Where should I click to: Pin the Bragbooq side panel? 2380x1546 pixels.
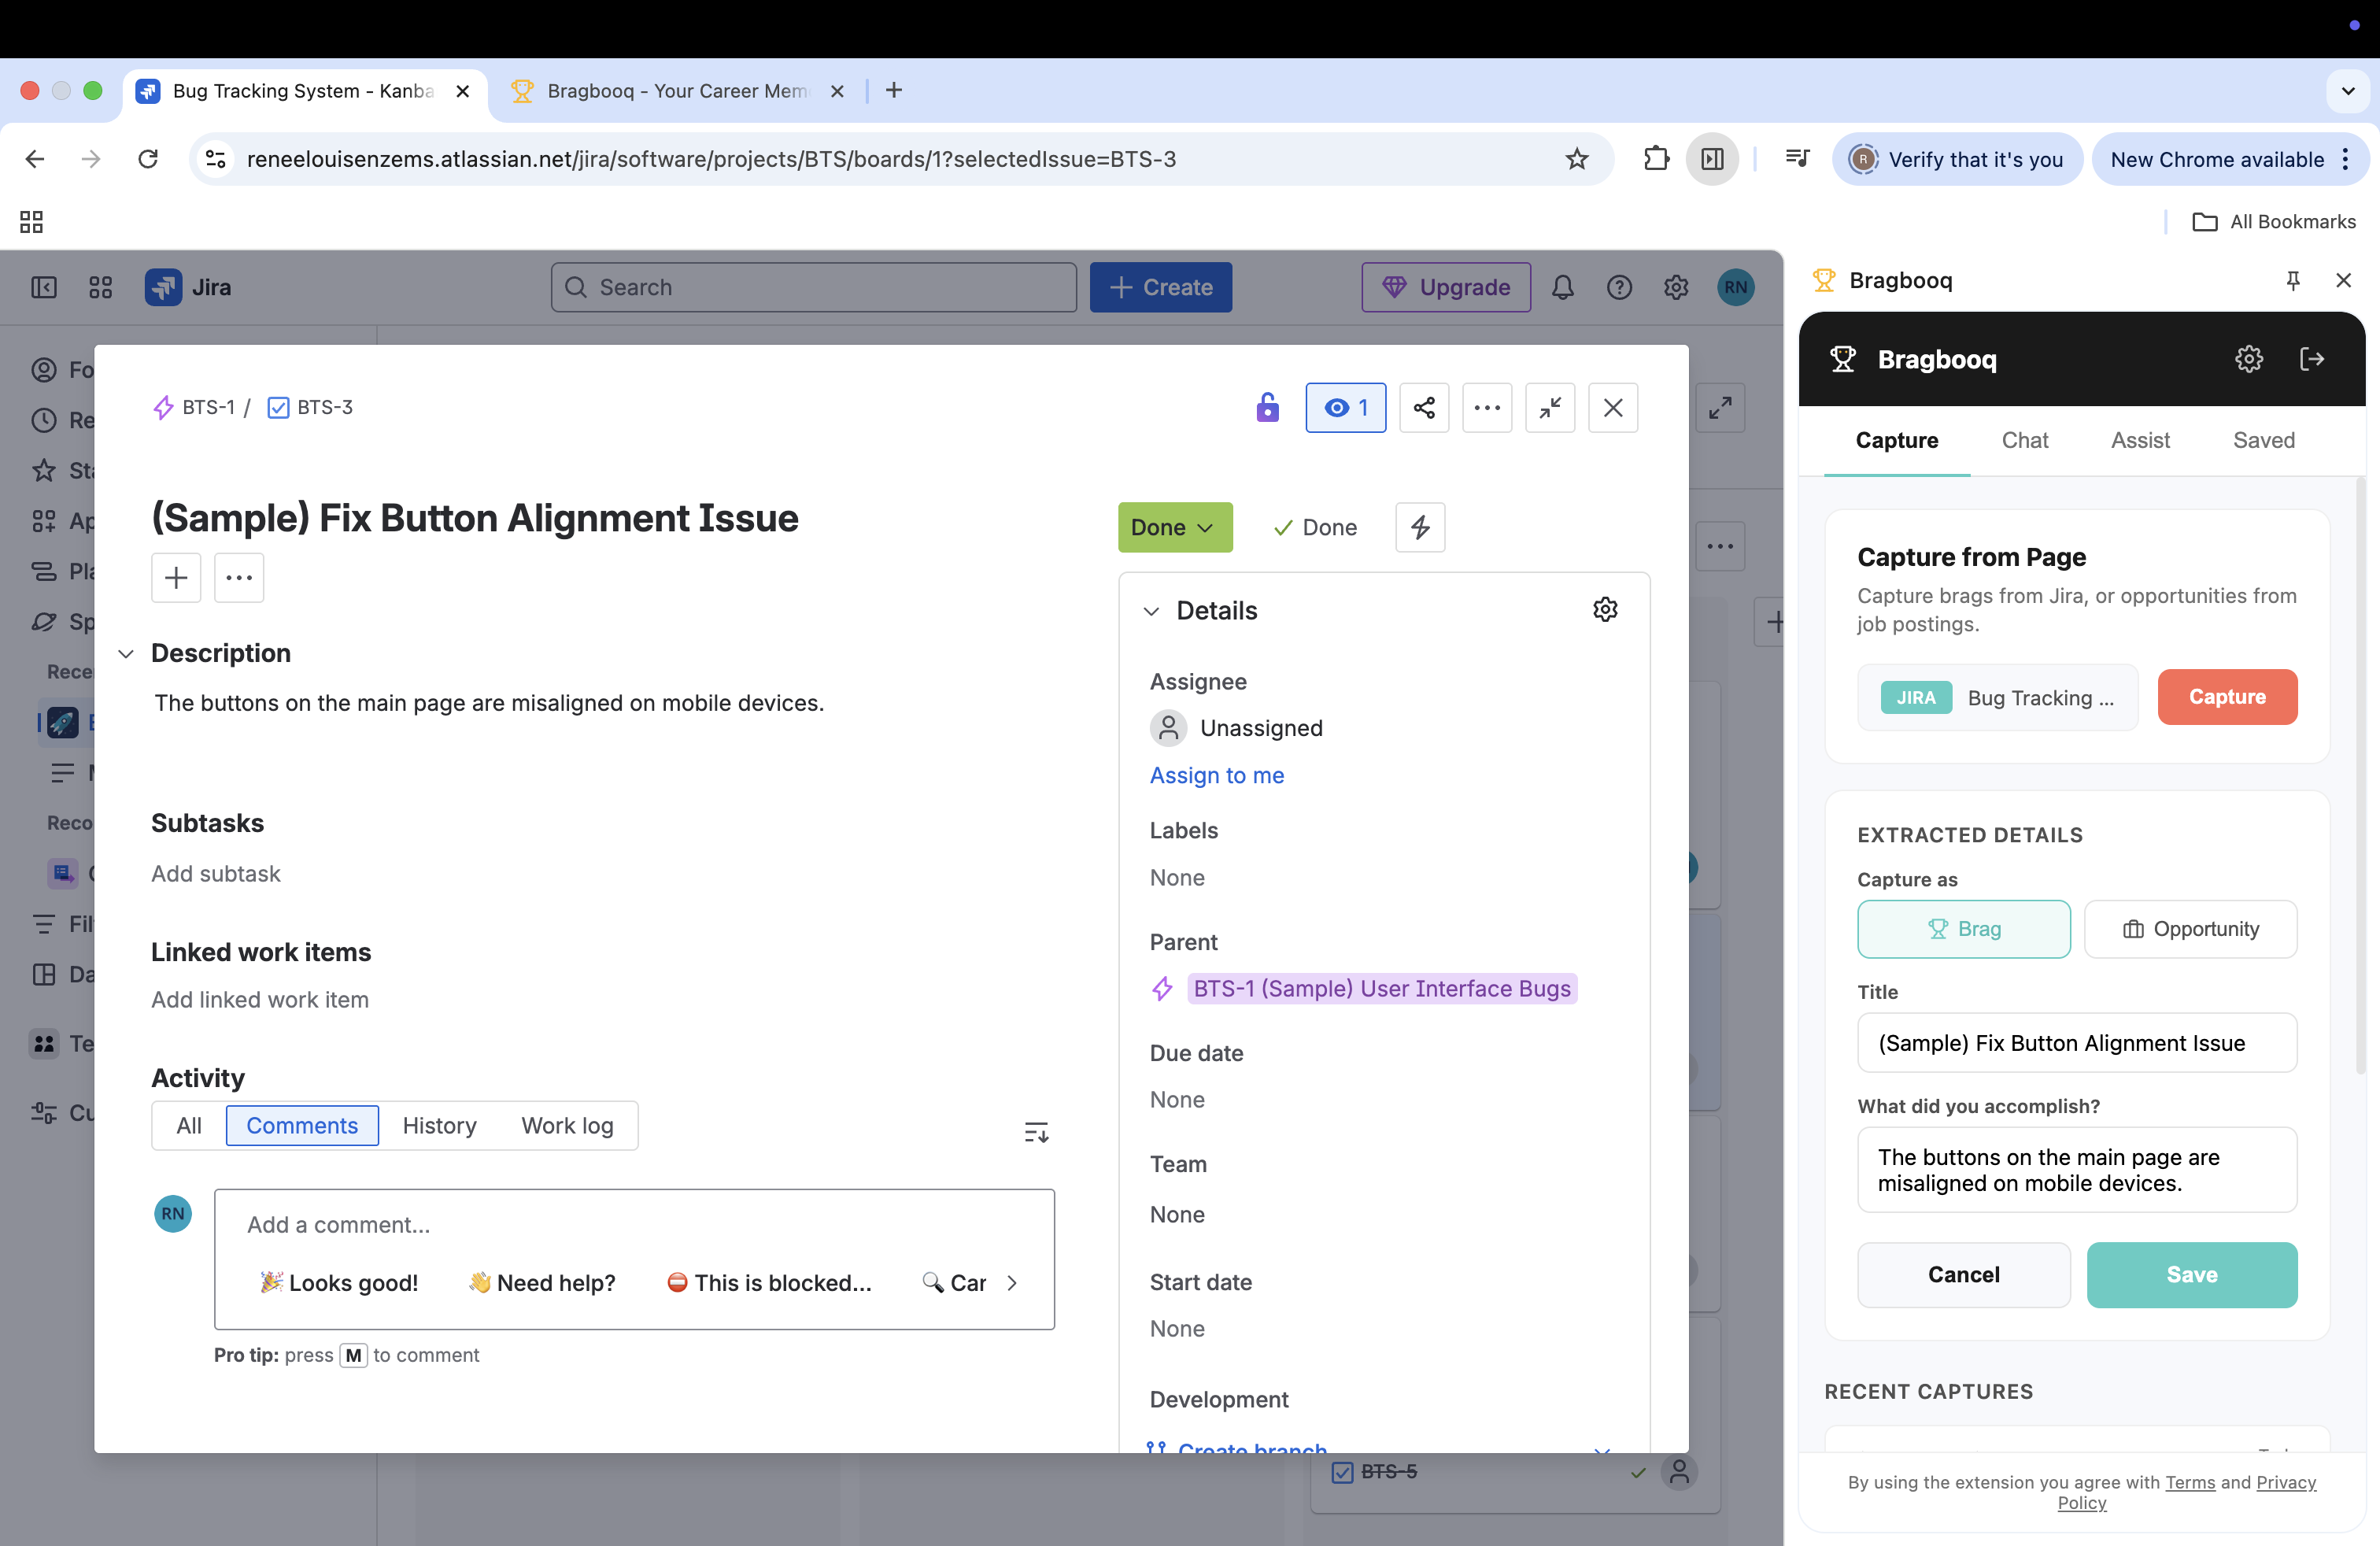(2293, 281)
